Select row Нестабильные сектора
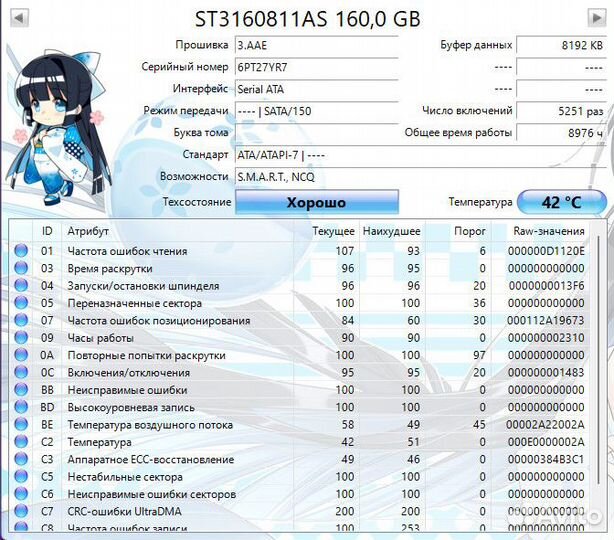 click(x=300, y=476)
